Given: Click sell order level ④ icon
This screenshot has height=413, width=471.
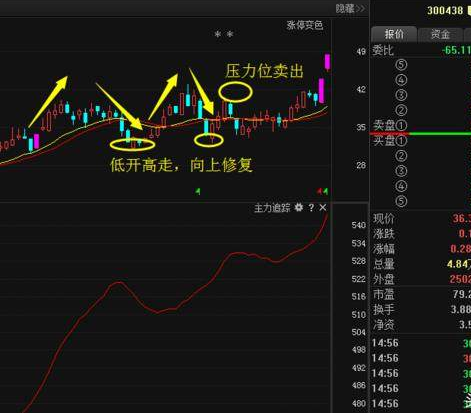Looking at the screenshot, I should tap(401, 80).
